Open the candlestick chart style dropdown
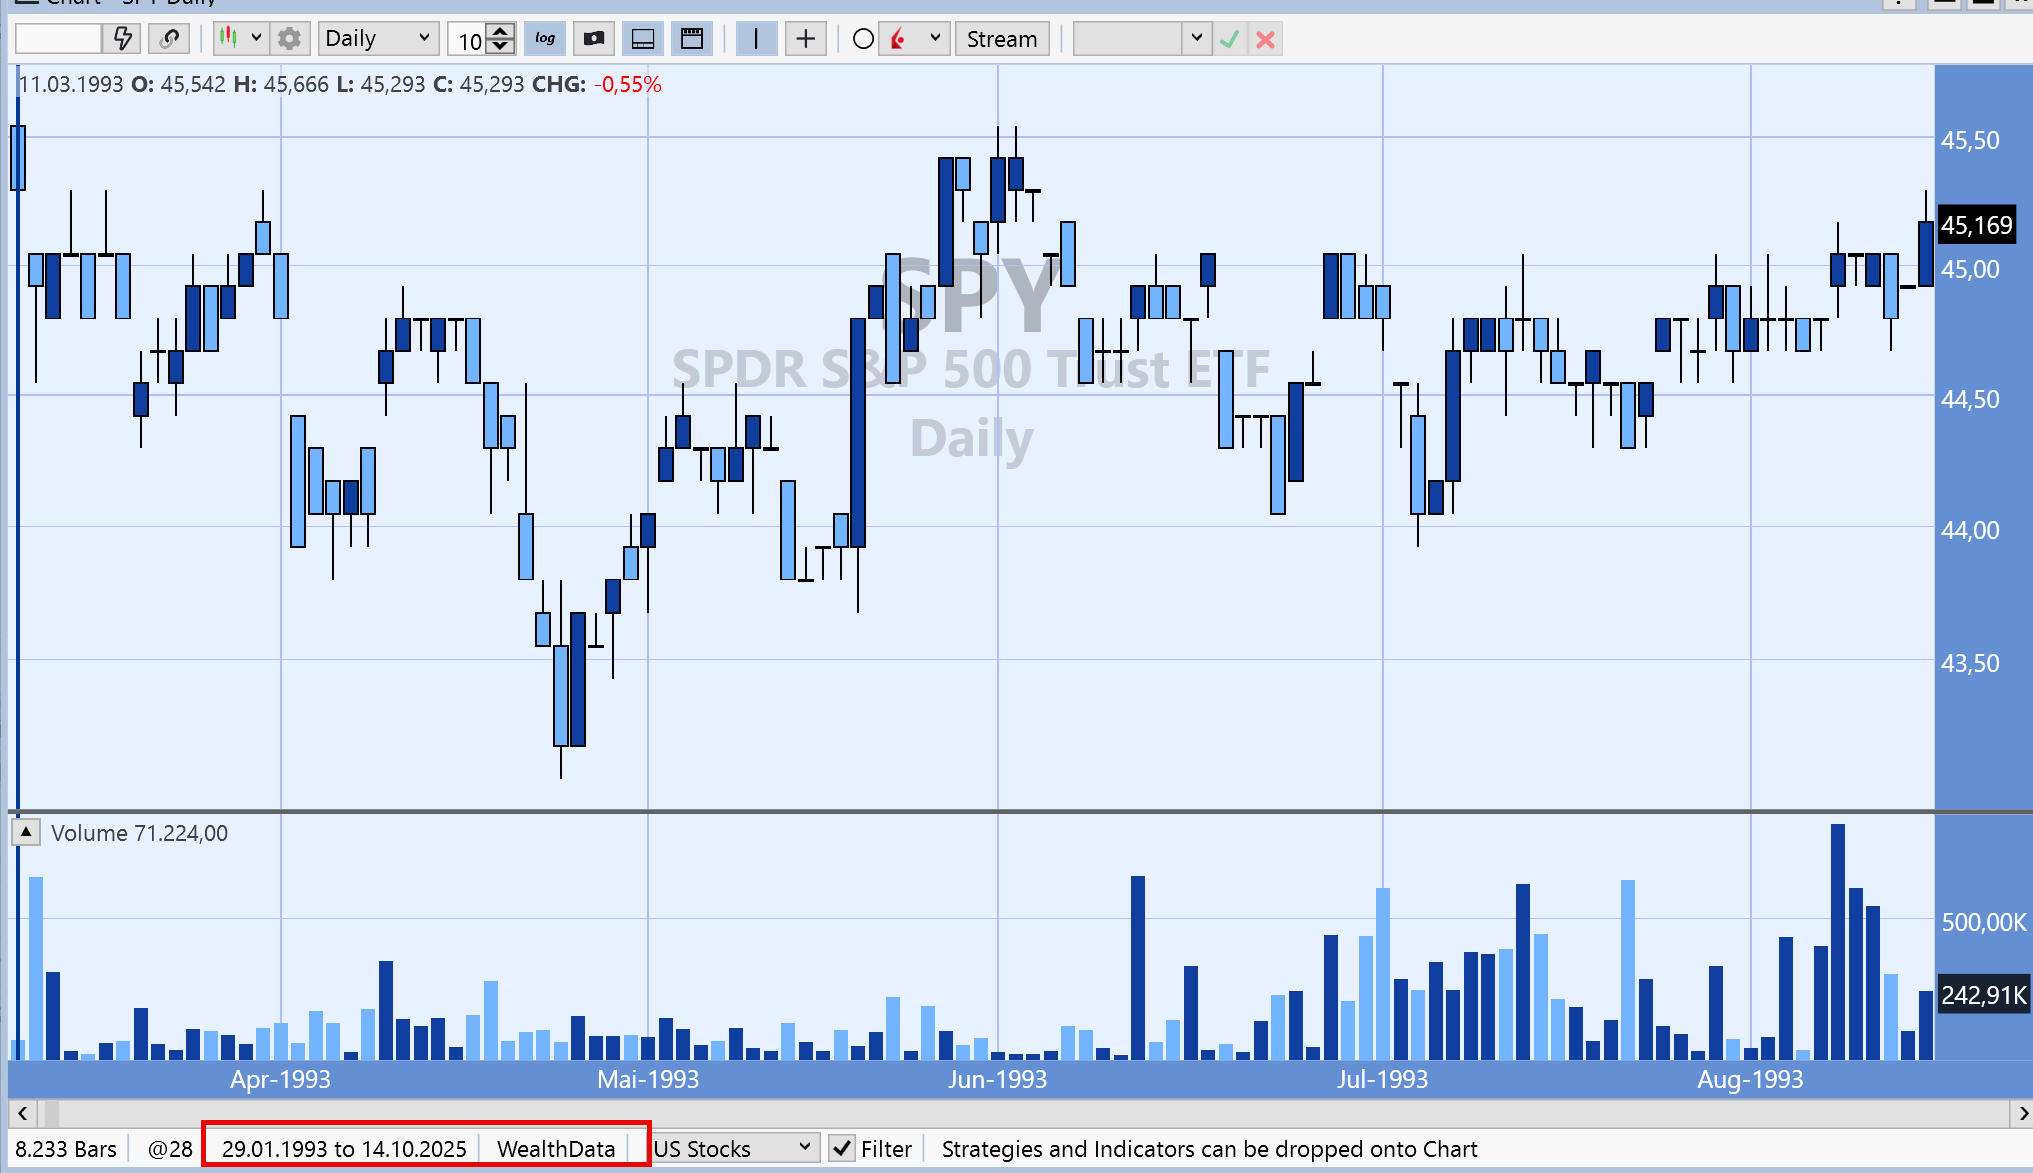Screen dimensions: 2033x1173 pyautogui.click(x=256, y=38)
